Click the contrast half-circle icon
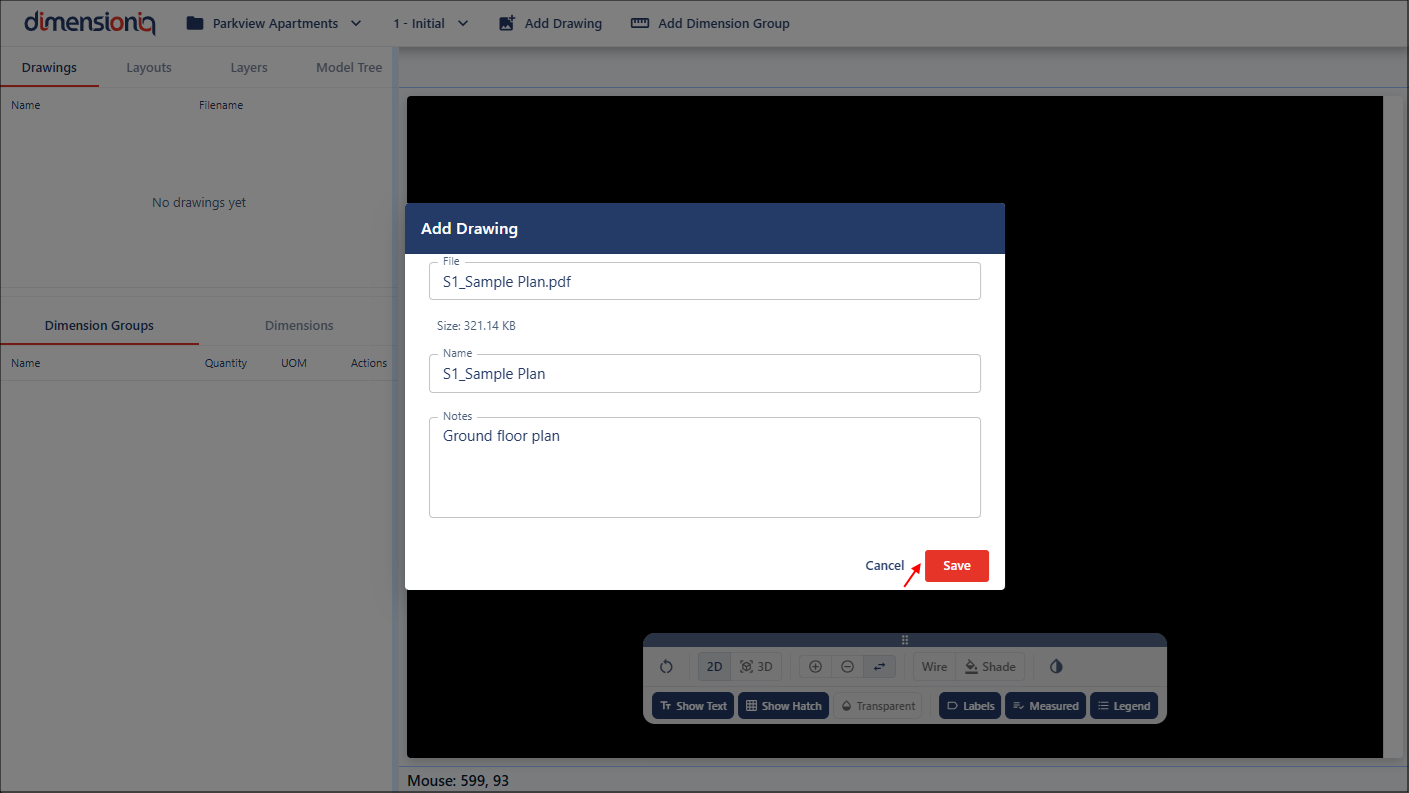The height and width of the screenshot is (793, 1409). pyautogui.click(x=1056, y=667)
